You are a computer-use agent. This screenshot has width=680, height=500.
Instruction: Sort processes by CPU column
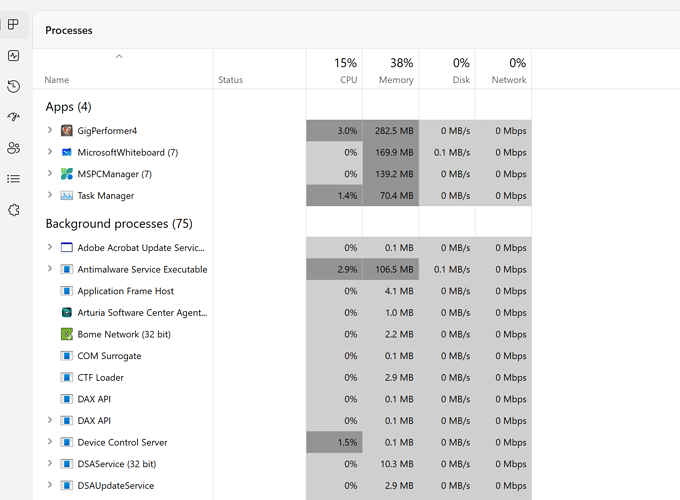click(334, 69)
